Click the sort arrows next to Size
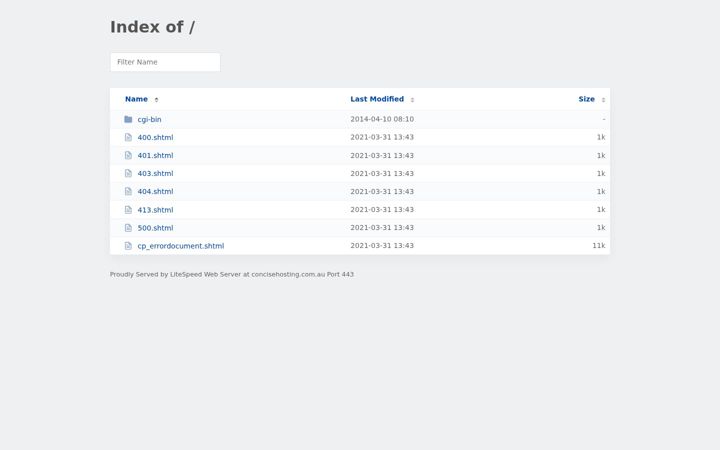This screenshot has height=450, width=720. click(x=603, y=100)
